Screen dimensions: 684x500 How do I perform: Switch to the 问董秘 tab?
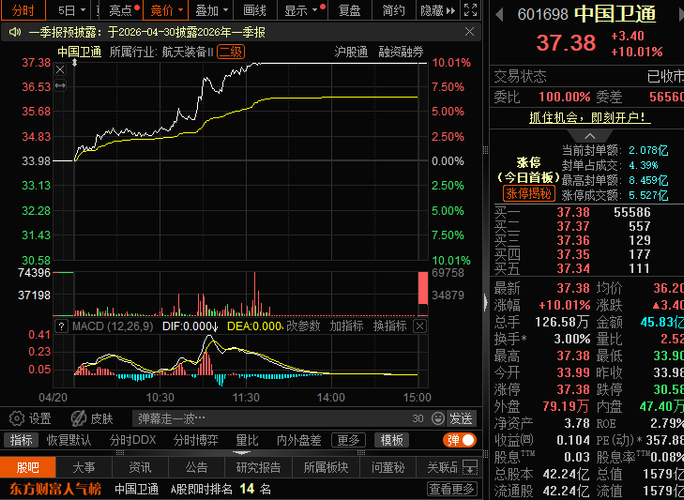(x=388, y=468)
